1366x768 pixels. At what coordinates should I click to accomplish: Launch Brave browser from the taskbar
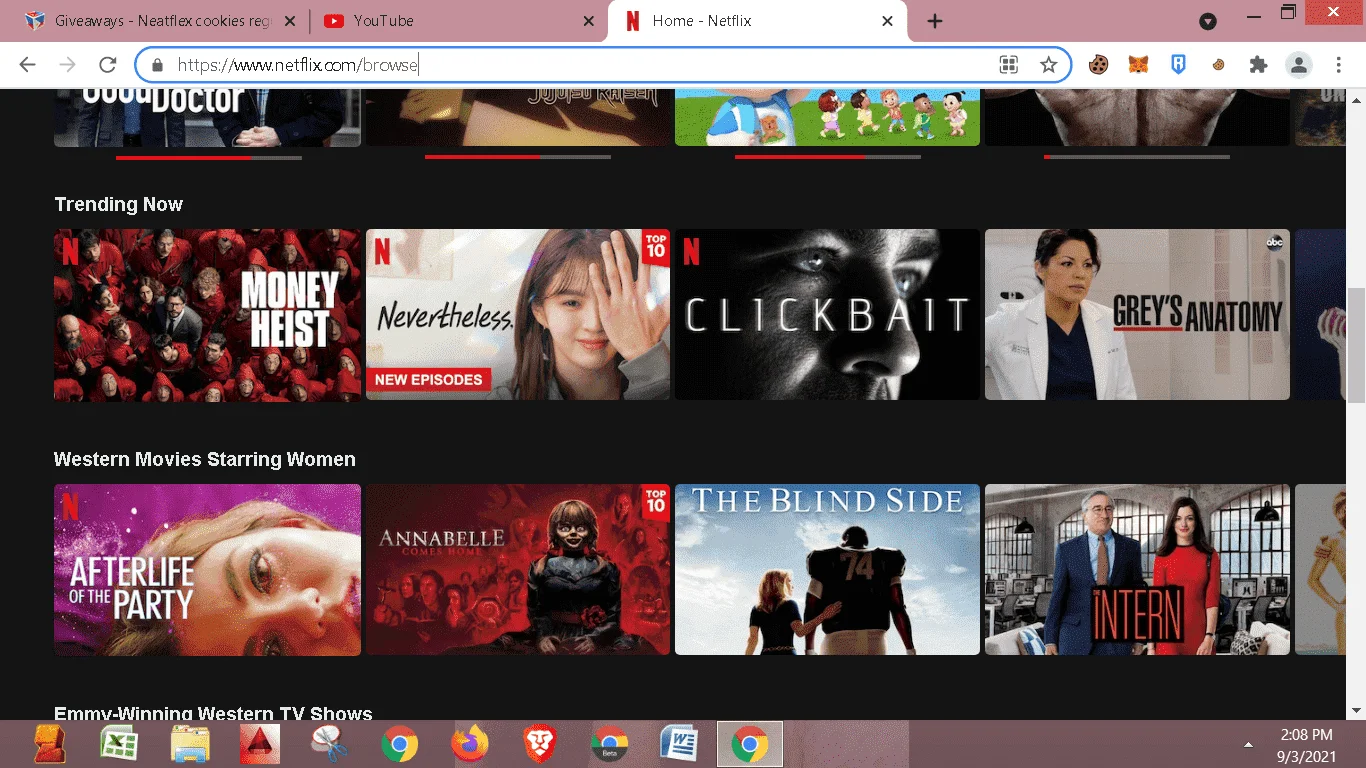(539, 744)
